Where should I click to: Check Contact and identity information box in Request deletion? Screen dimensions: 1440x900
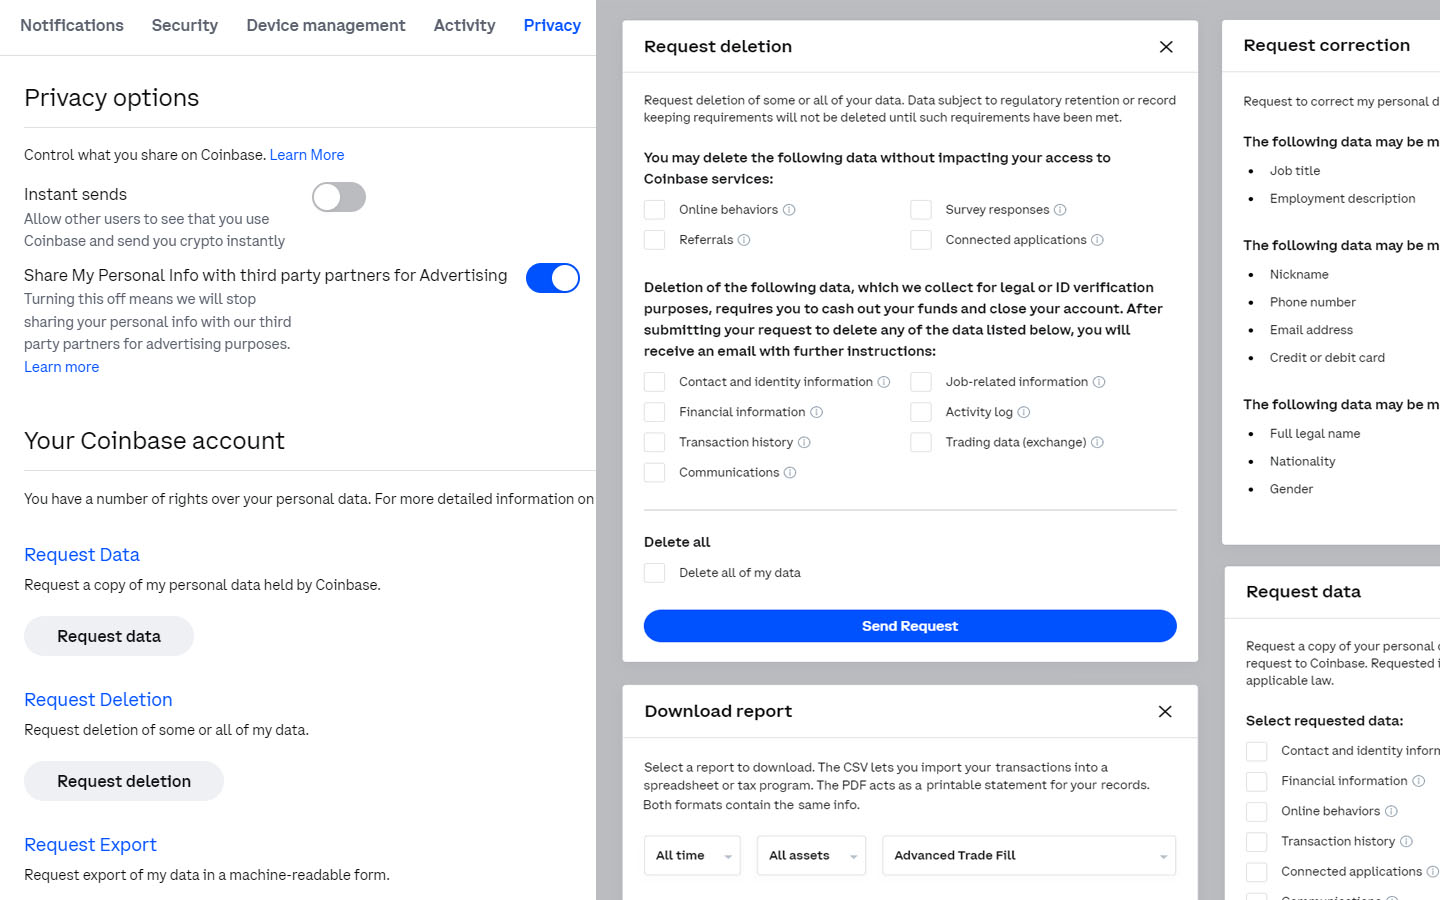tap(655, 382)
